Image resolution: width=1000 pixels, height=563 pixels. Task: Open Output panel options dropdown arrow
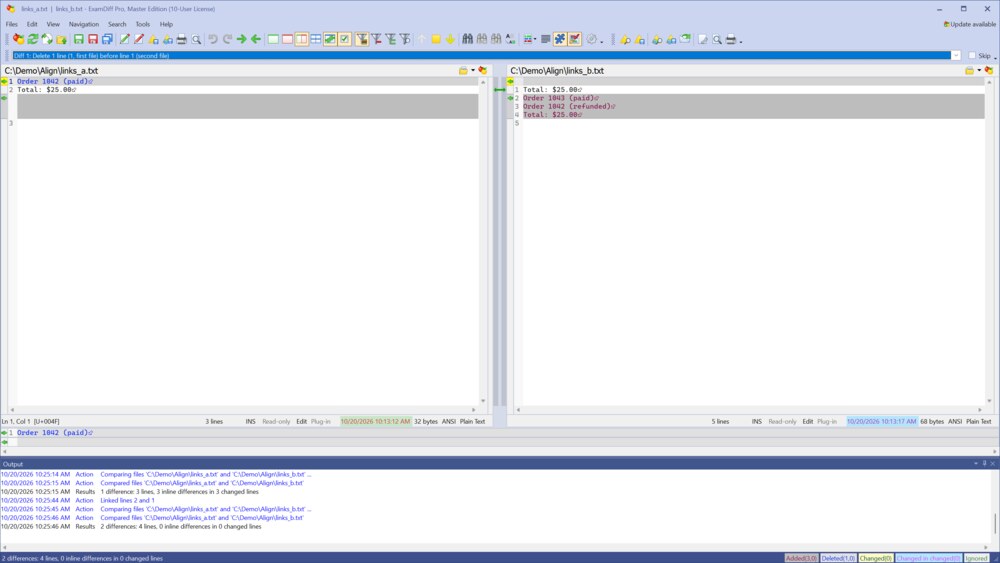(976, 464)
